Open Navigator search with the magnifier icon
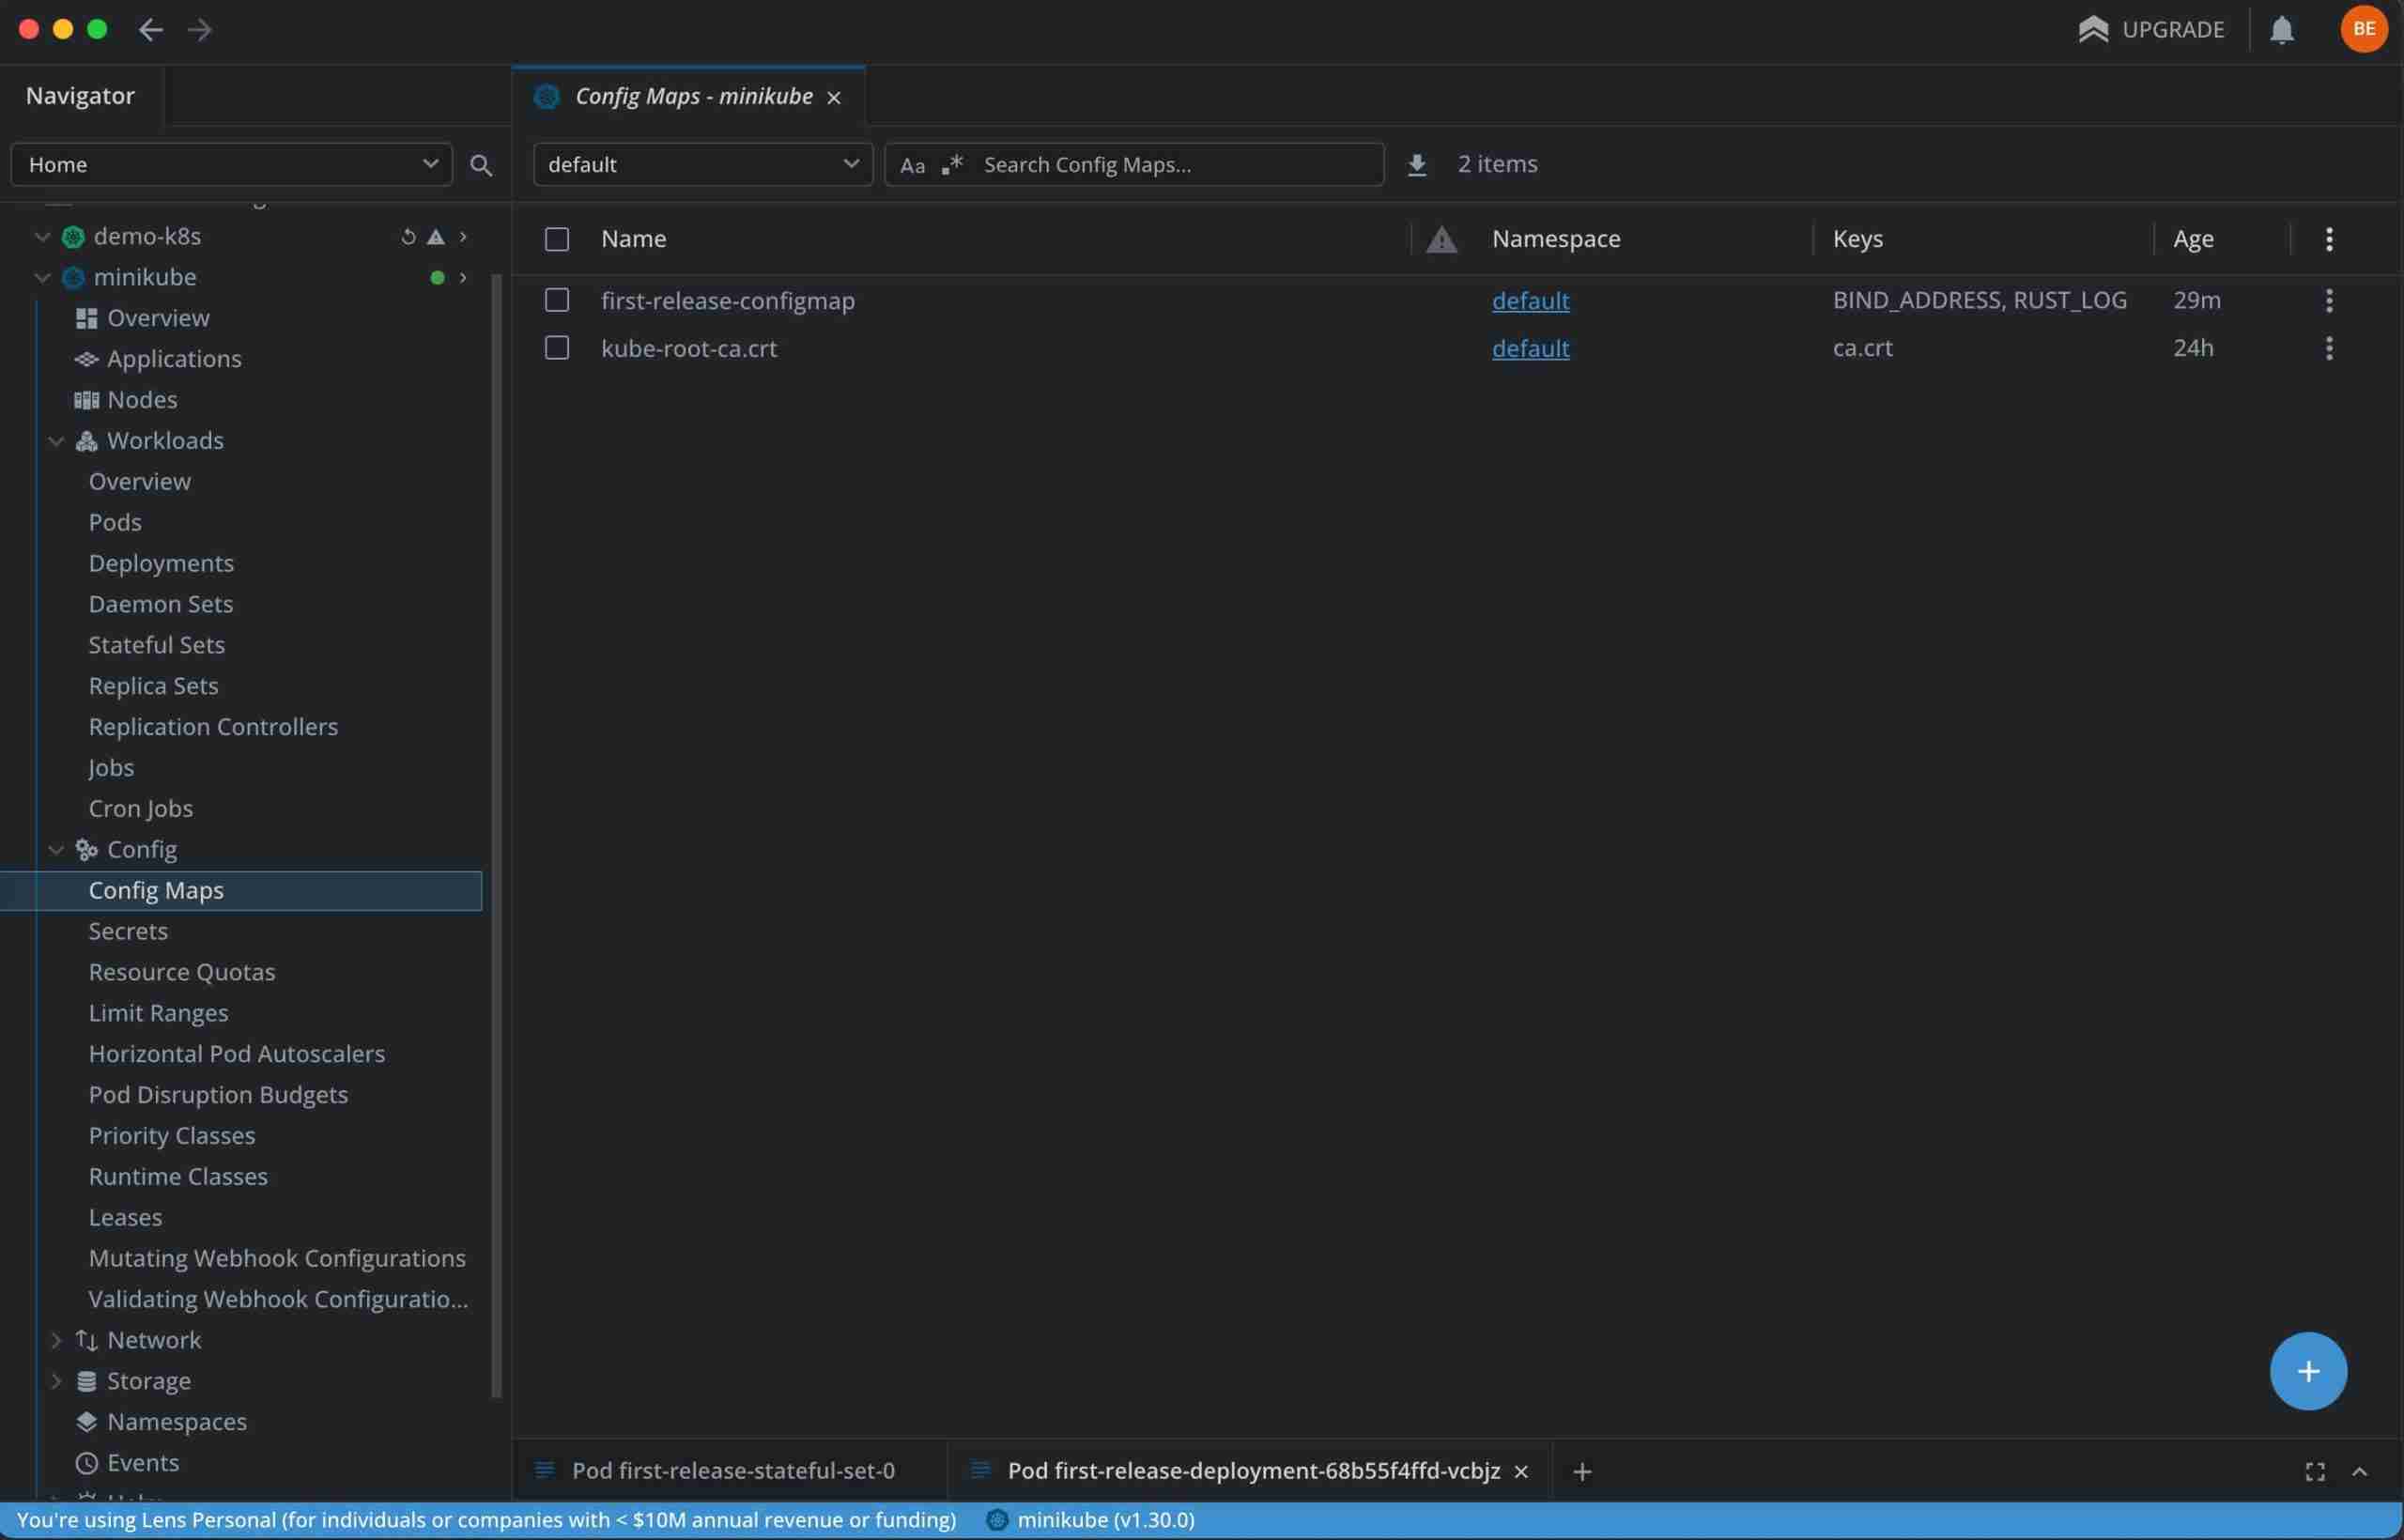Screen dimensions: 2404x1540 point(481,164)
